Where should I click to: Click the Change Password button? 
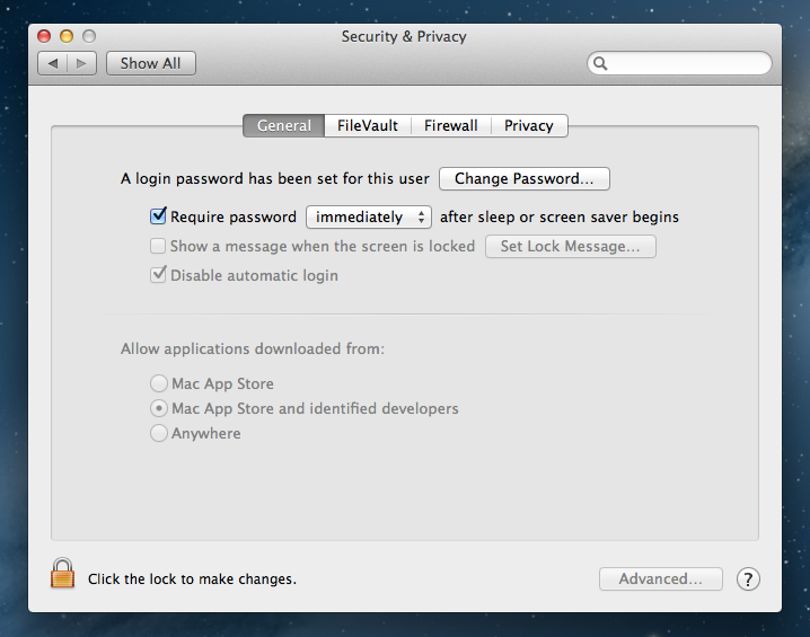[524, 179]
